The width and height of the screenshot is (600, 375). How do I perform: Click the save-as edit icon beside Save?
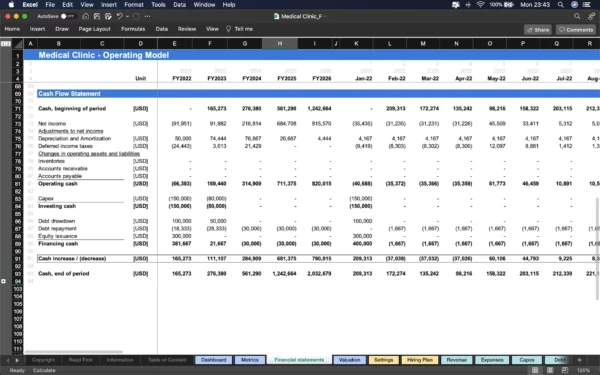[108, 16]
